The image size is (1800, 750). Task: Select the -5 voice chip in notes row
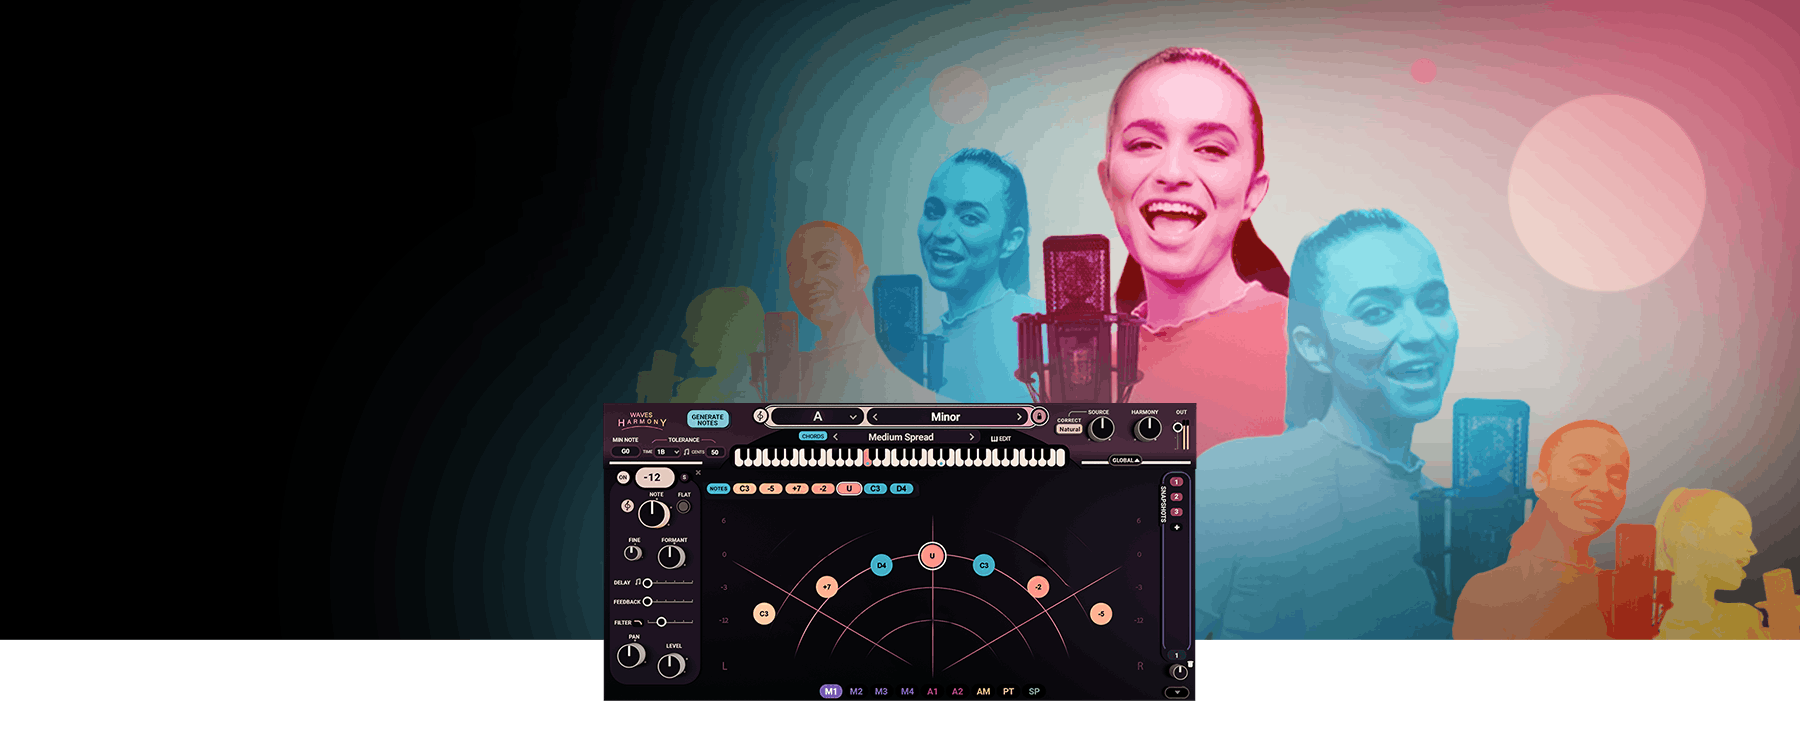tap(770, 489)
